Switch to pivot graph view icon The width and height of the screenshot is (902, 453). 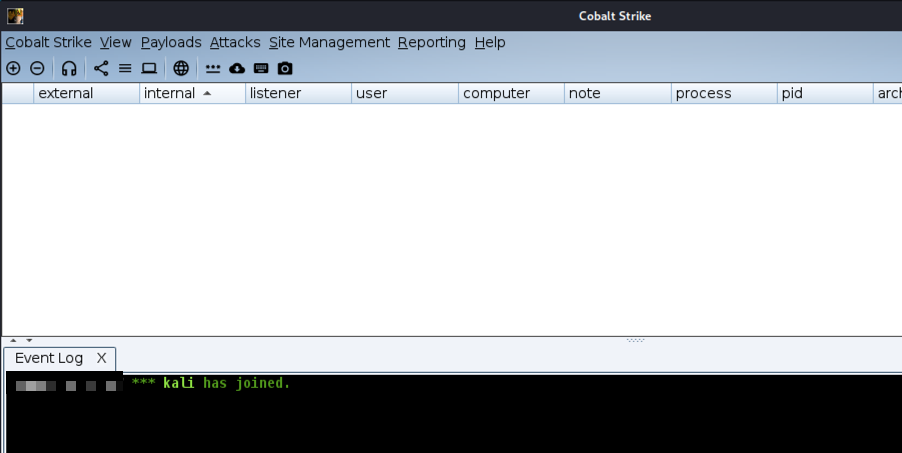[x=101, y=68]
